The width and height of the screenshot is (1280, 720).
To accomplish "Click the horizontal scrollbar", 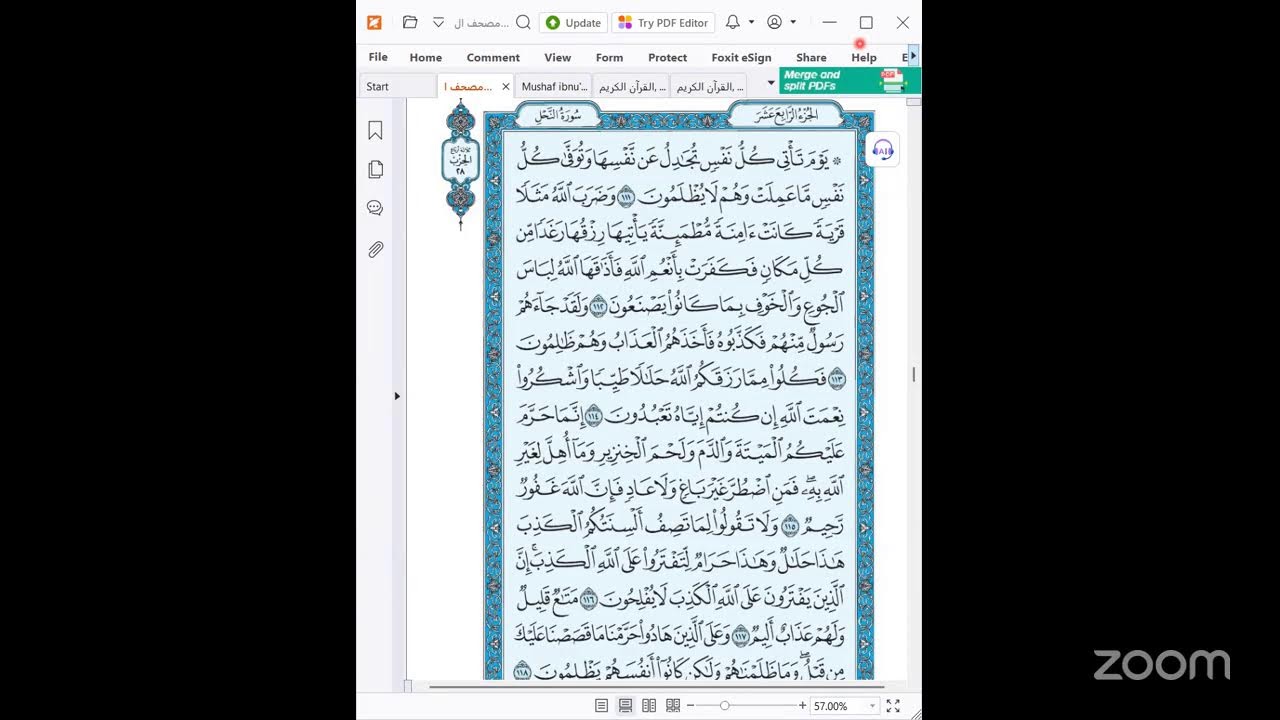I will pyautogui.click(x=656, y=687).
